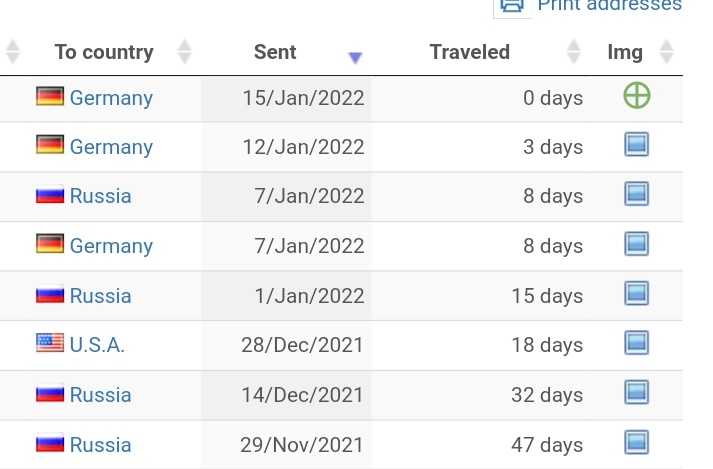Sort by the To country column arrows
Image resolution: width=713 pixels, height=469 pixels.
pyautogui.click(x=184, y=52)
